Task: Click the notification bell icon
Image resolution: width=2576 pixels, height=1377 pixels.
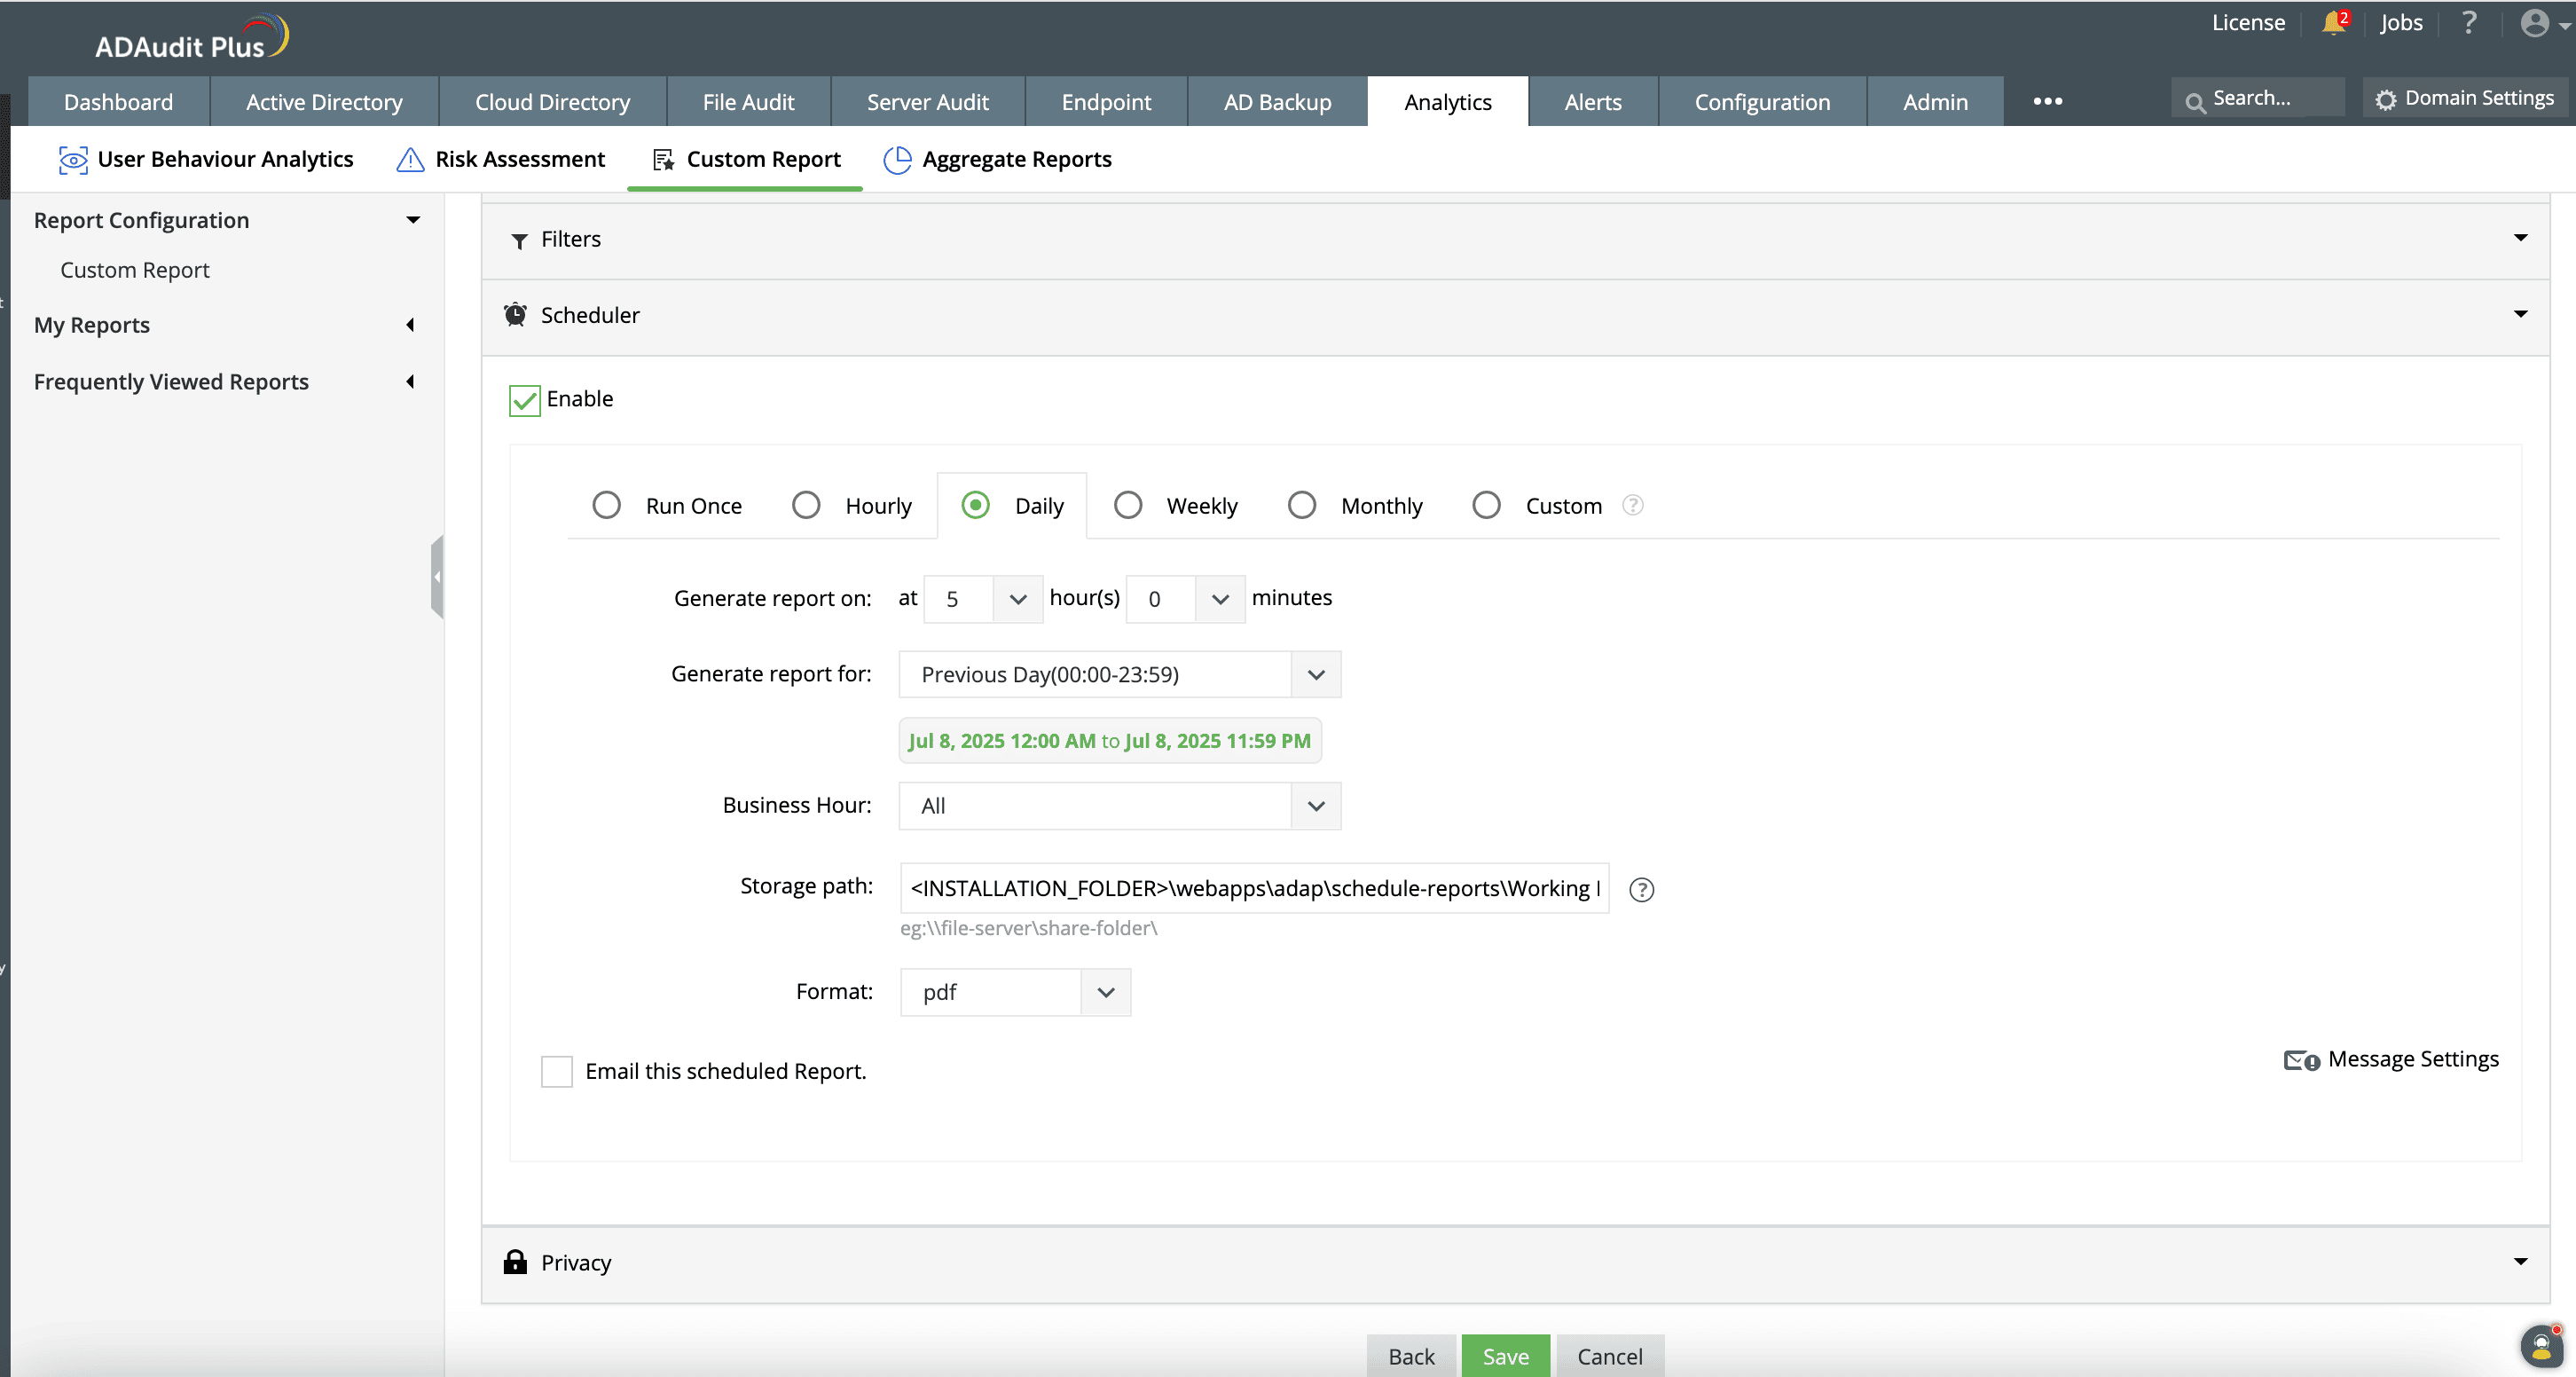Action: tap(2333, 23)
